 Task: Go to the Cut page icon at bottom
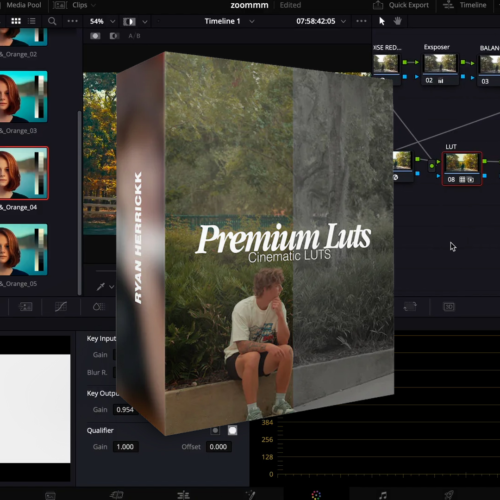click(x=116, y=495)
